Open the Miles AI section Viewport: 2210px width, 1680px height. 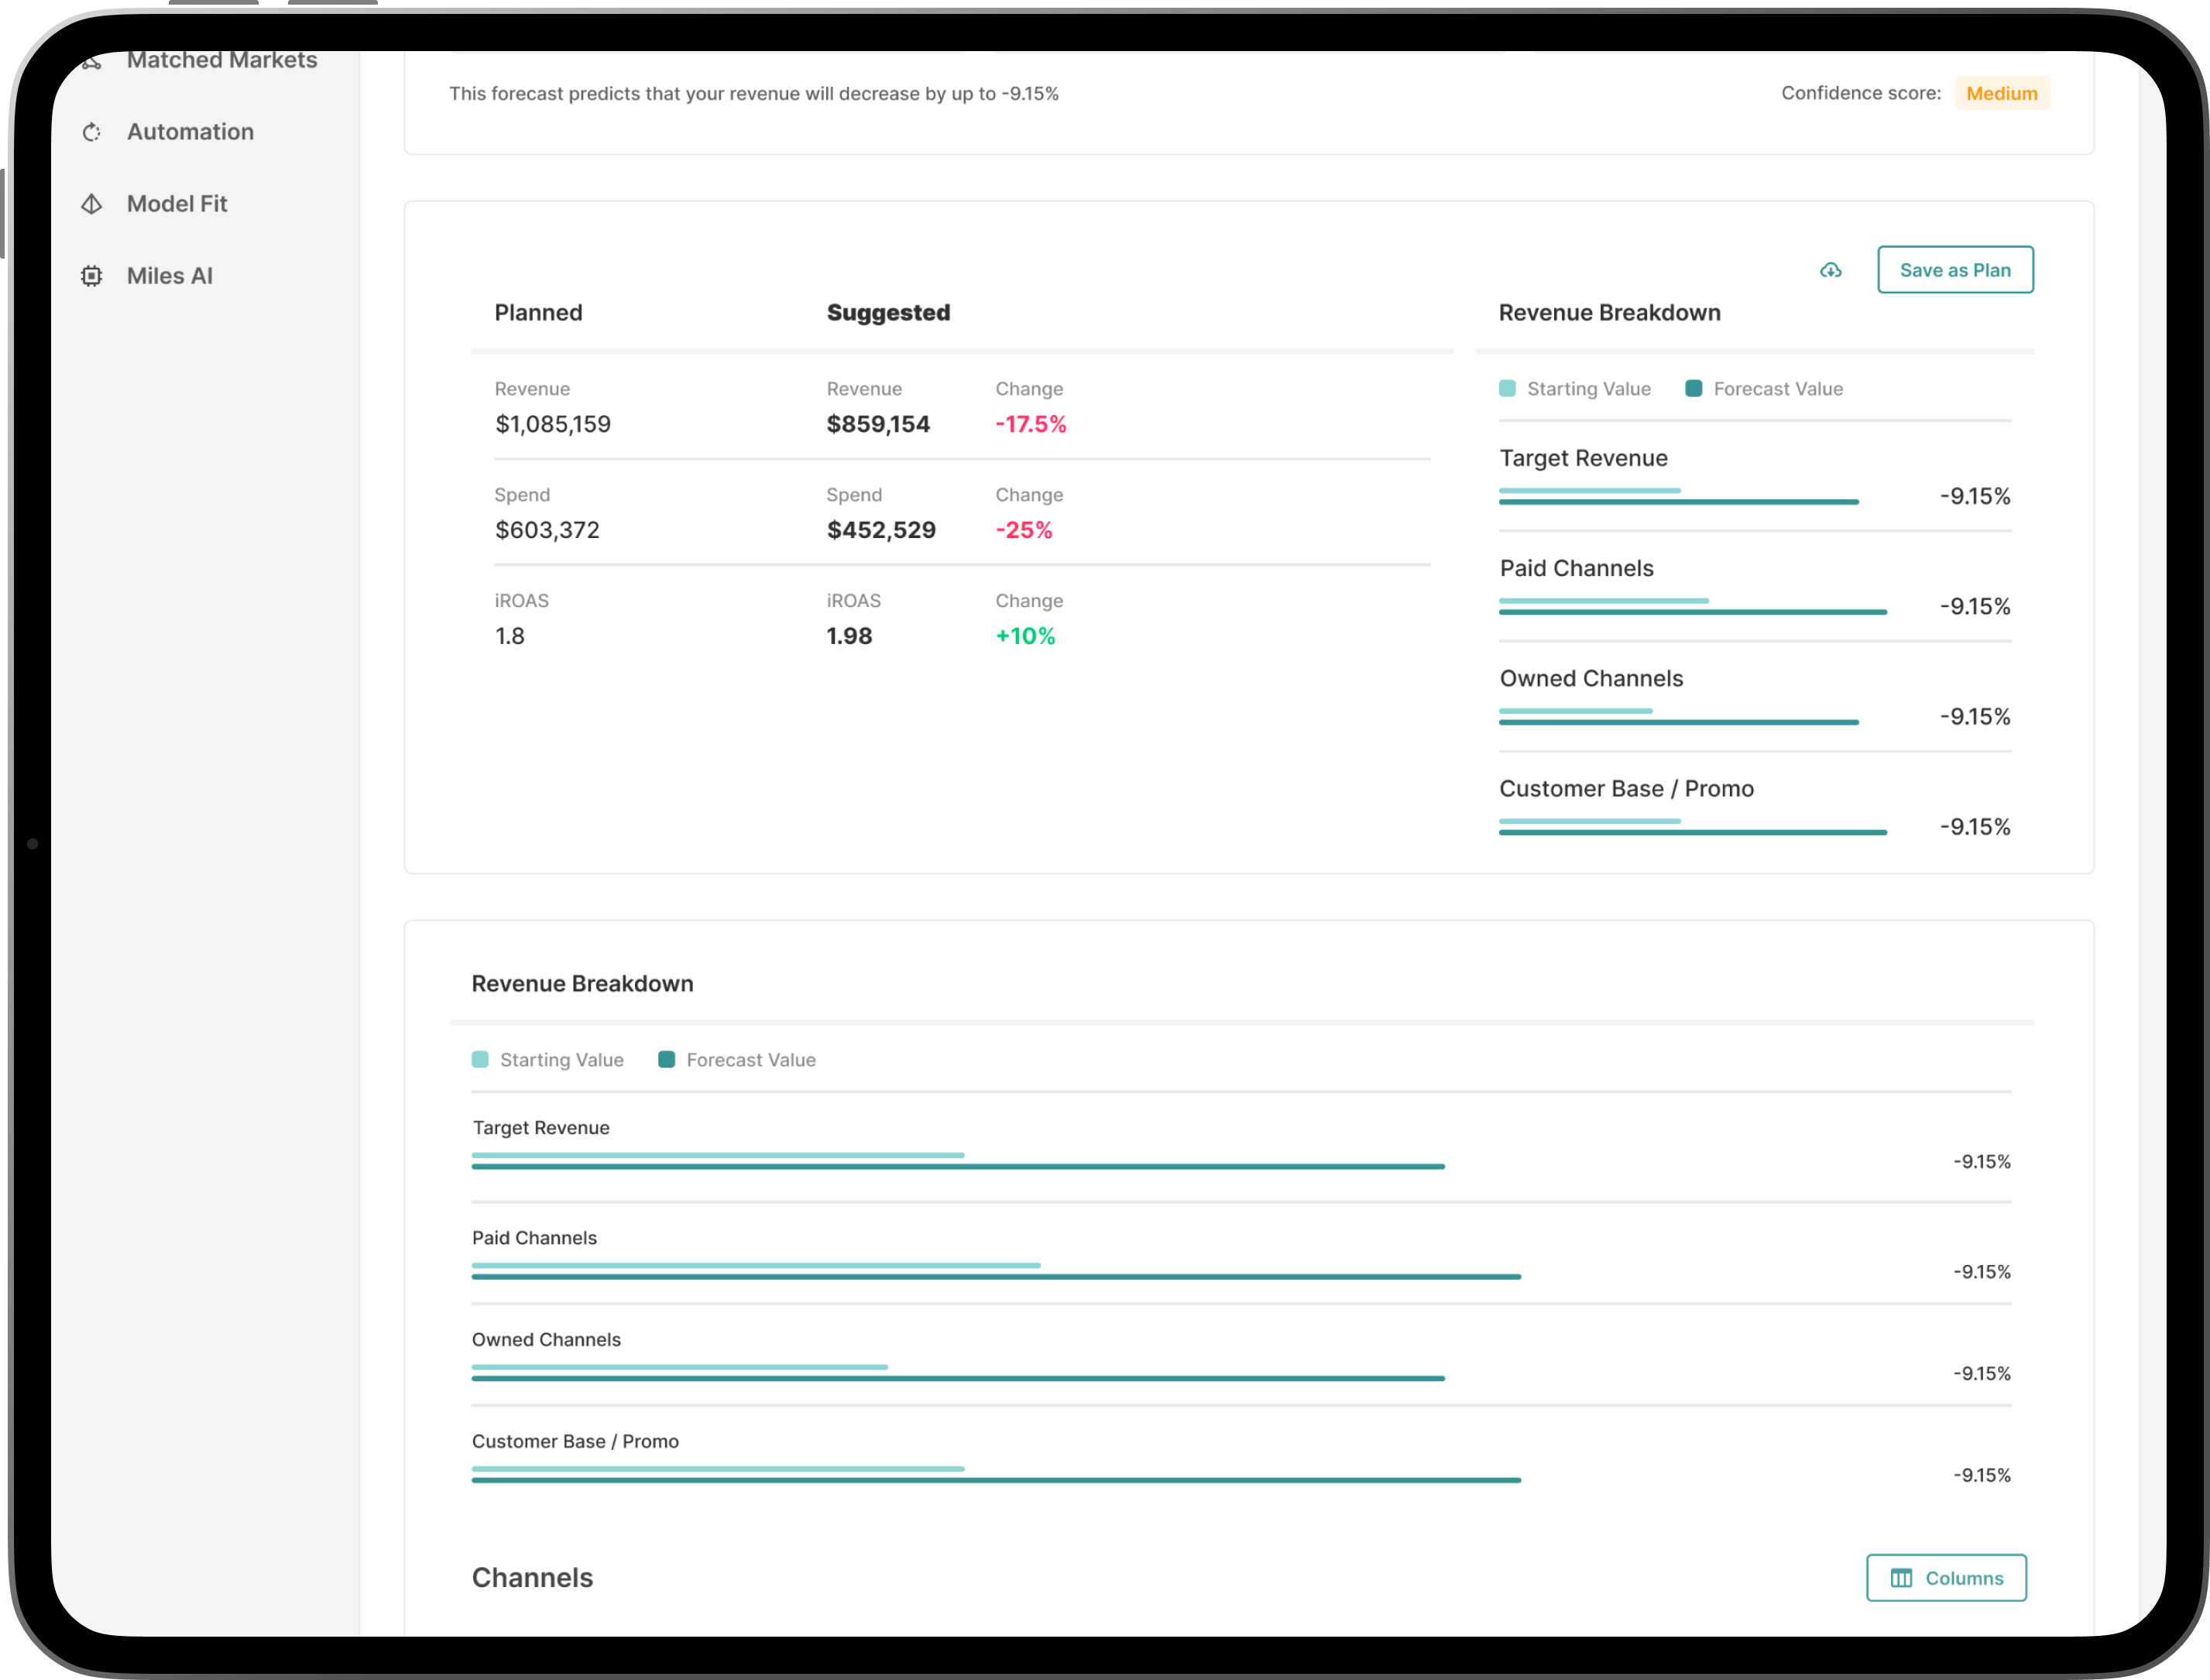[169, 276]
